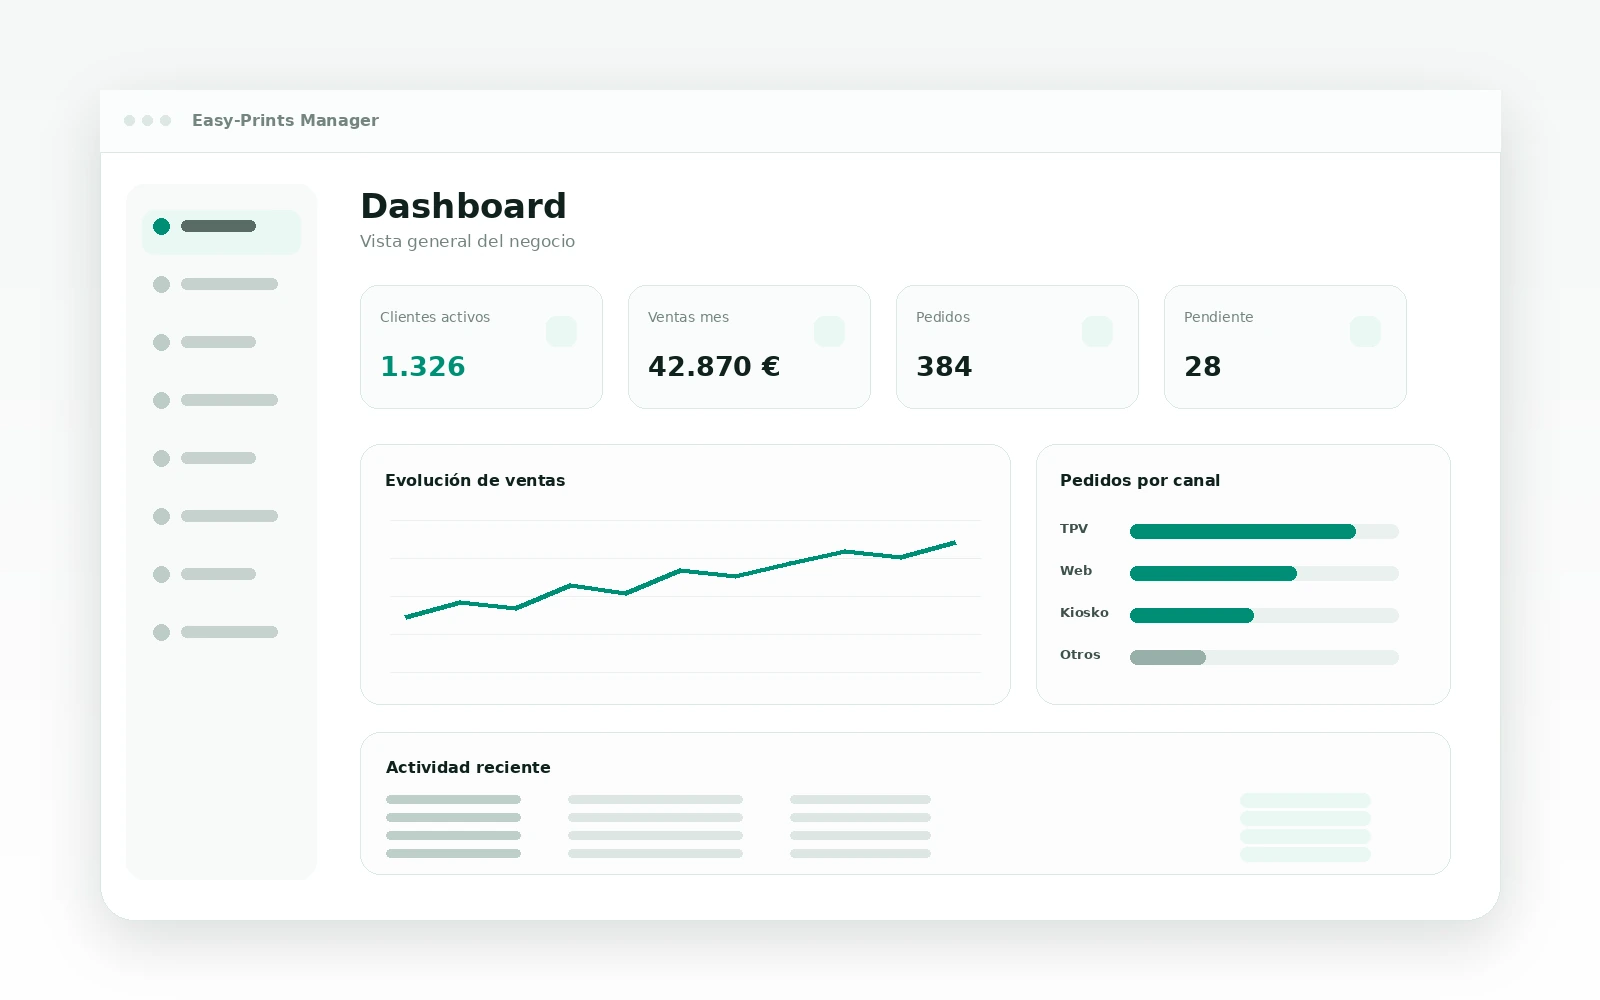
Task: Click the "Web" channel label
Action: pos(1076,571)
